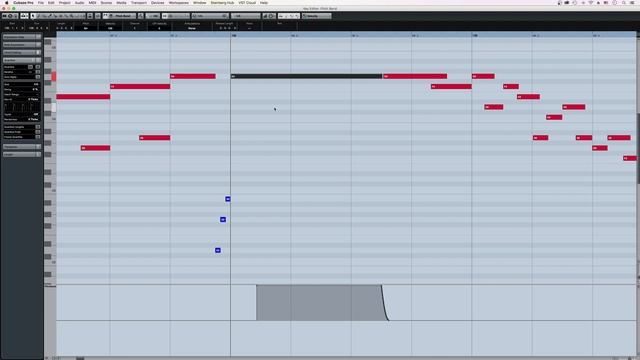
Task: Expand the Expression Map inspector section
Action: 22,37
